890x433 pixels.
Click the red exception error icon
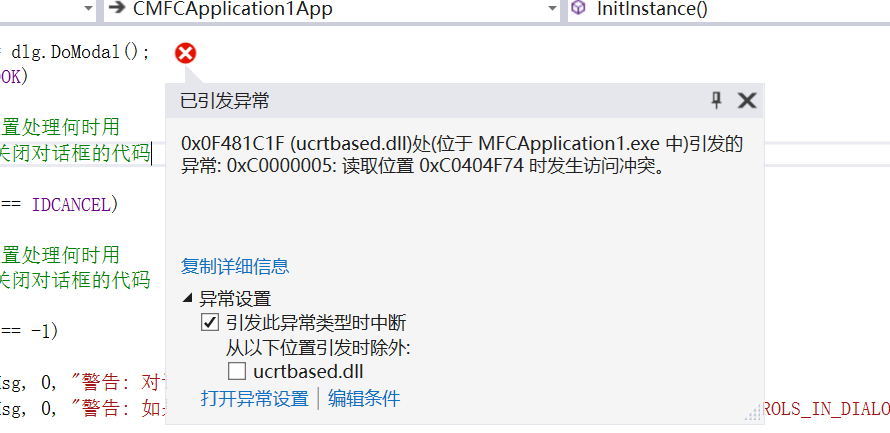185,53
